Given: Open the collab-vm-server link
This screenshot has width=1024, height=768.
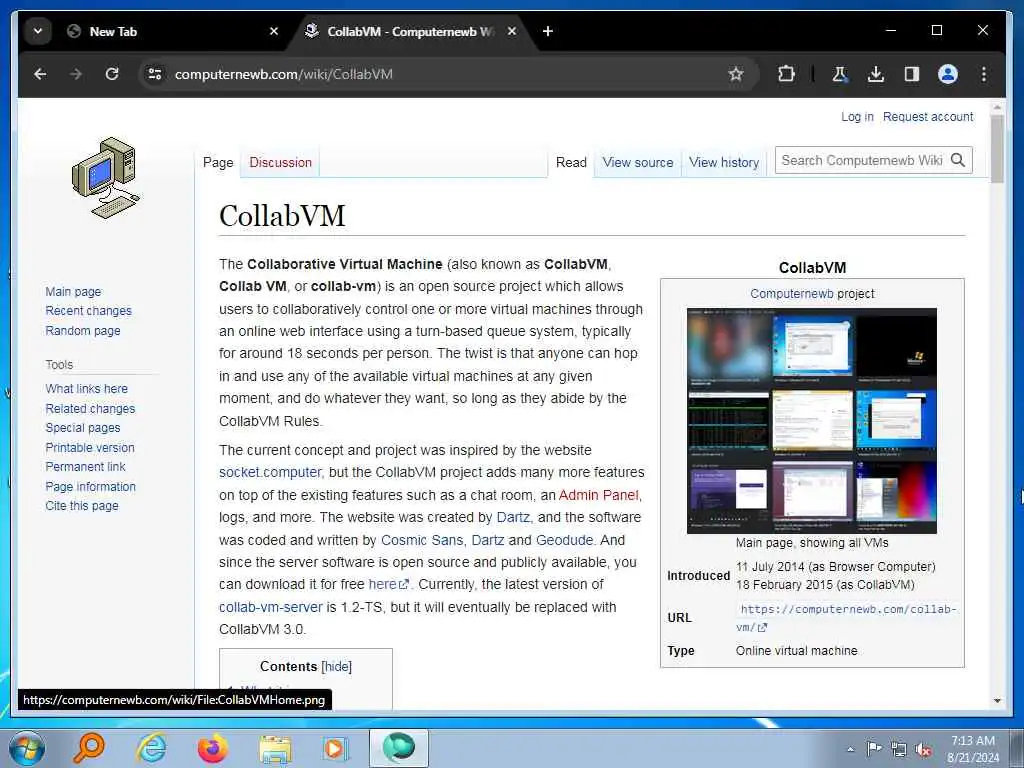Looking at the screenshot, I should pyautogui.click(x=270, y=607).
